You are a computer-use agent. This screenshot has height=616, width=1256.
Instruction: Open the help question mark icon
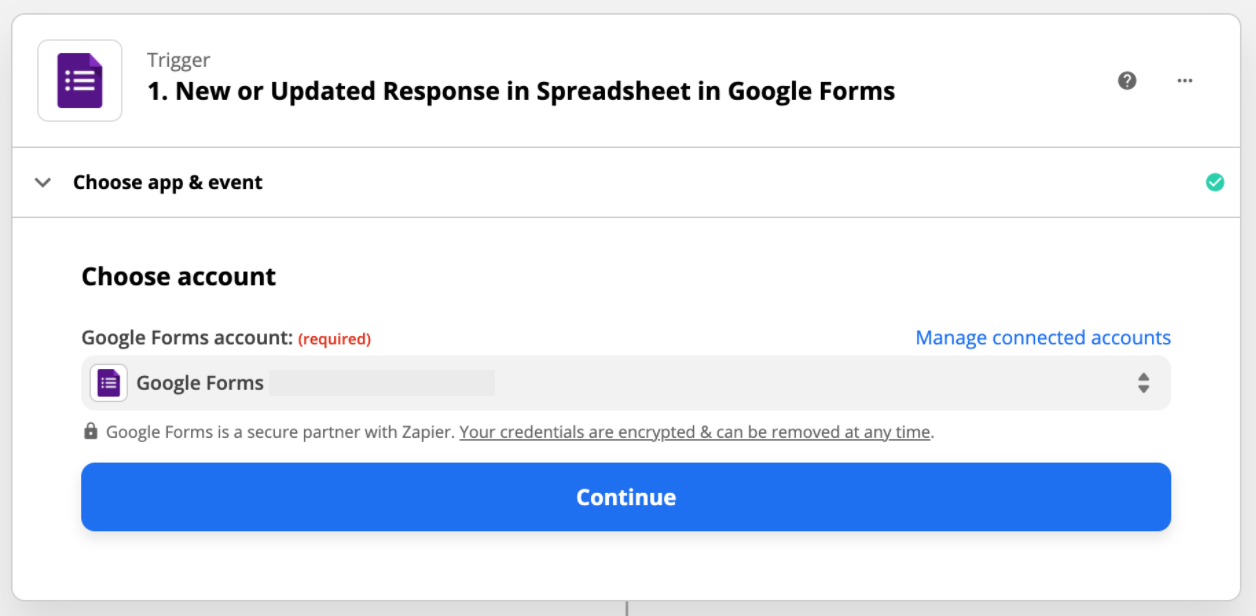point(1127,81)
